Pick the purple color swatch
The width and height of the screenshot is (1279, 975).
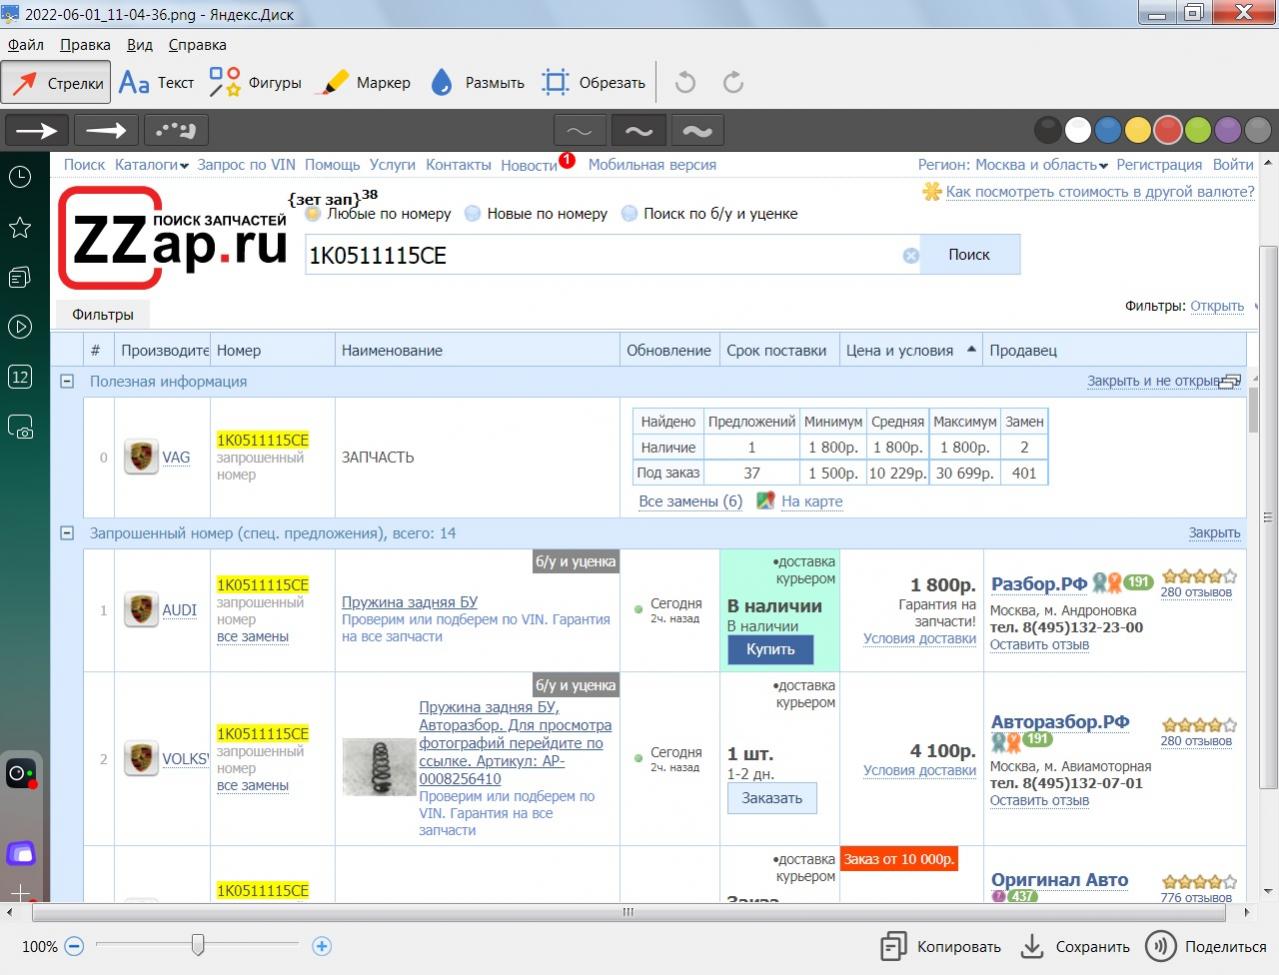click(1228, 130)
